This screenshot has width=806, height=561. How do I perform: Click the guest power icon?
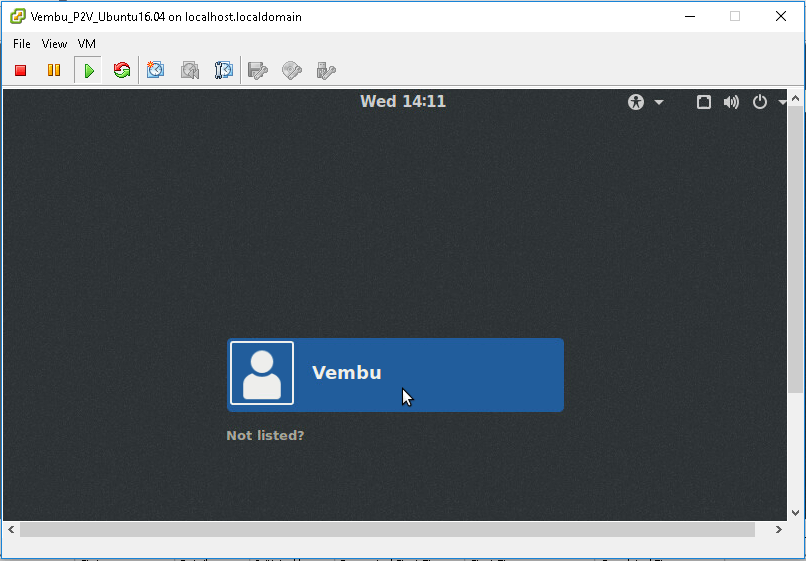click(x=760, y=102)
